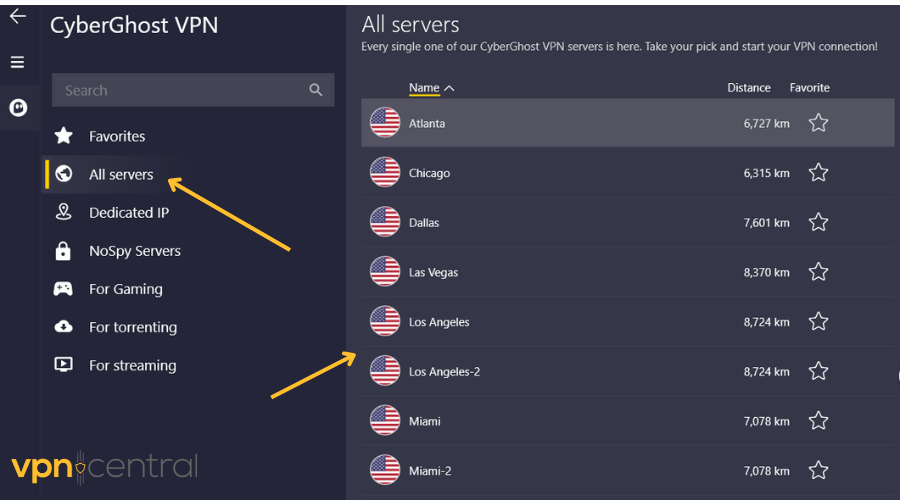
Task: Mark Chicago as favorite with star
Action: pyautogui.click(x=818, y=172)
